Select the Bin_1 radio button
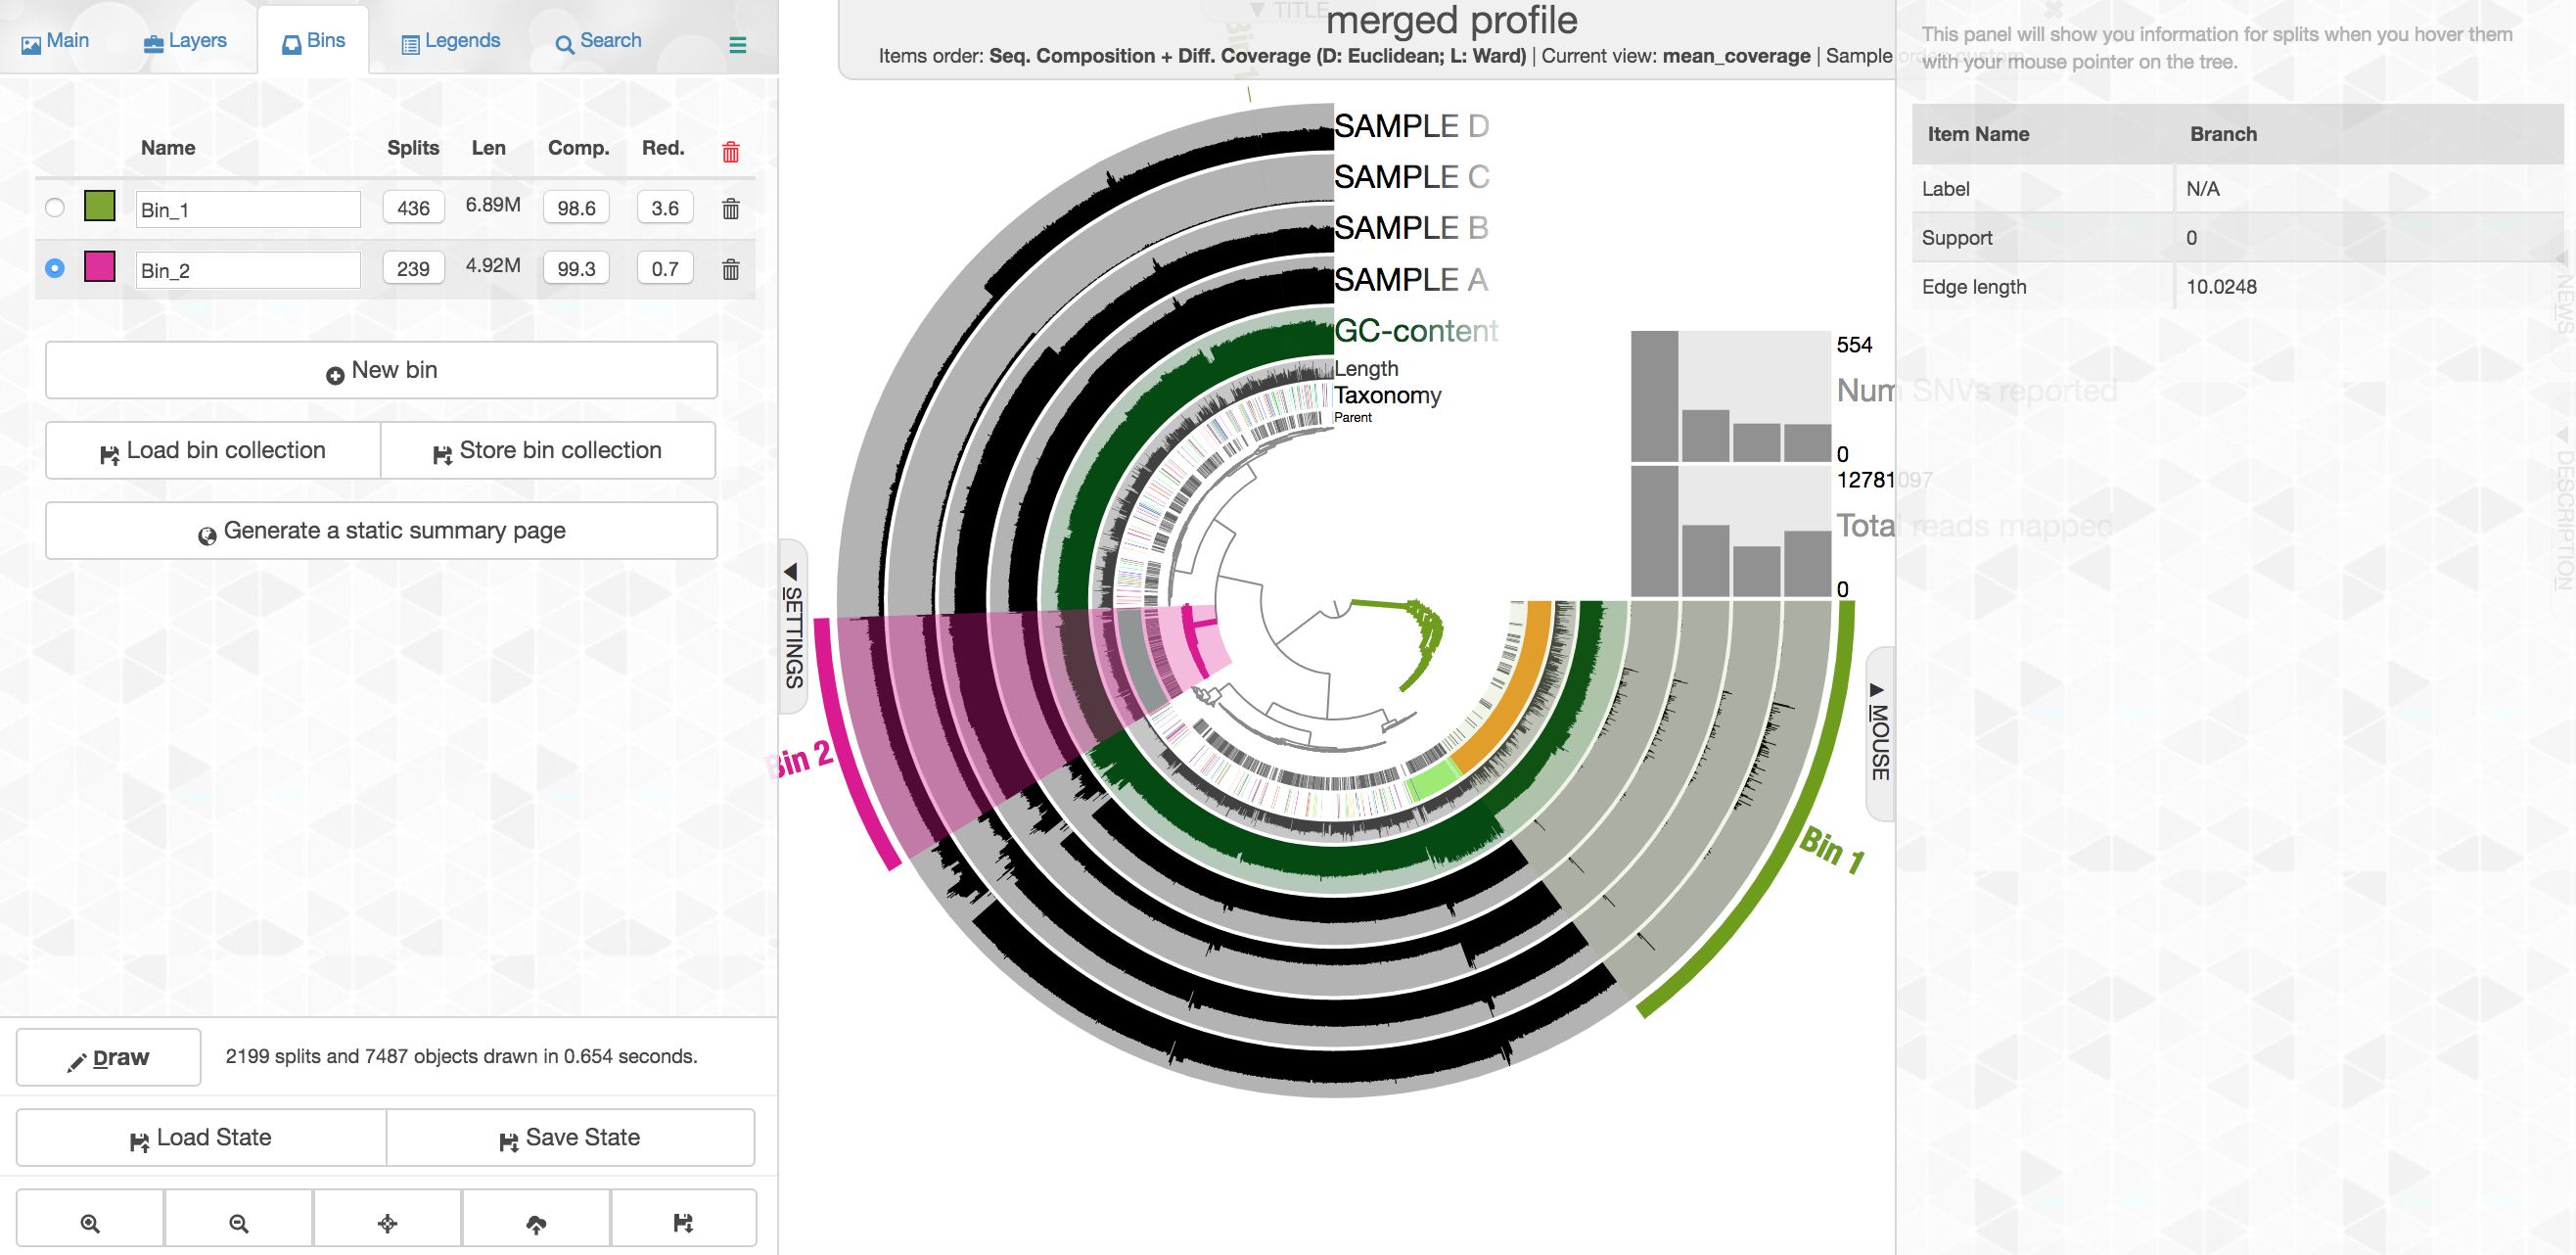This screenshot has width=2576, height=1255. click(55, 208)
